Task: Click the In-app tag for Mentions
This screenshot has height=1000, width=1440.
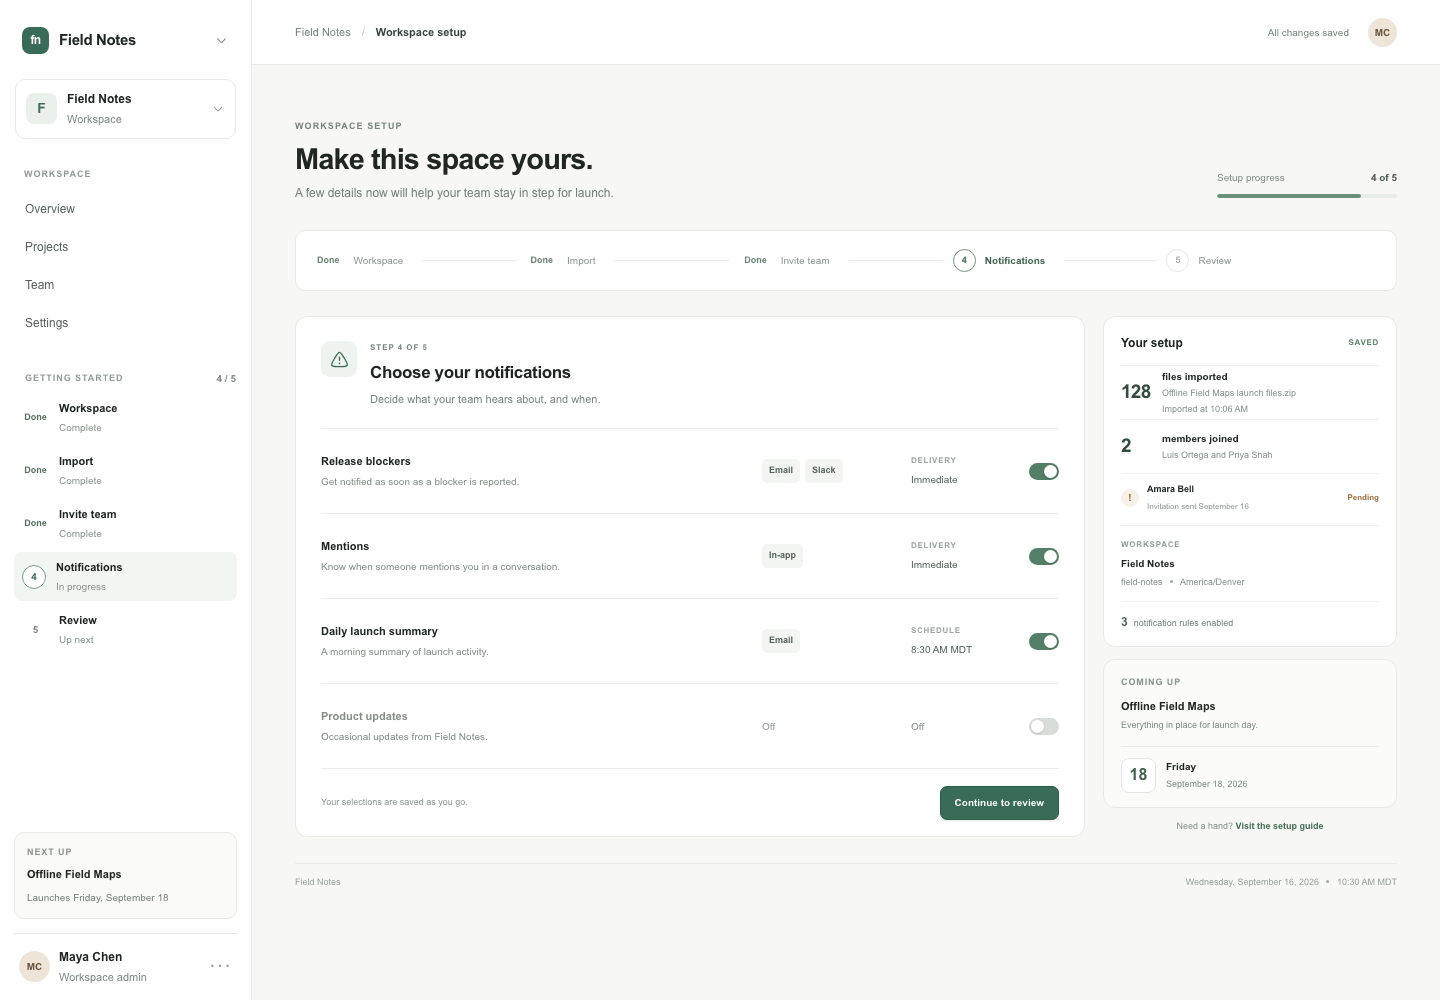Action: pos(782,556)
